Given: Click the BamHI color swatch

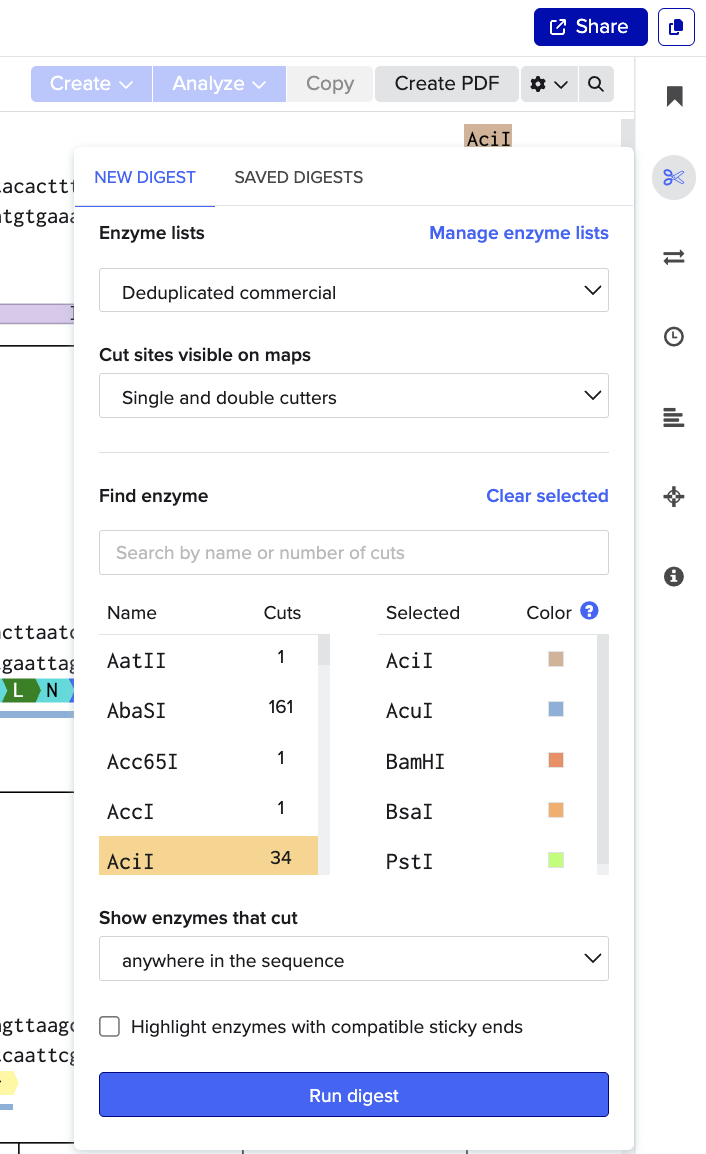Looking at the screenshot, I should 556,760.
